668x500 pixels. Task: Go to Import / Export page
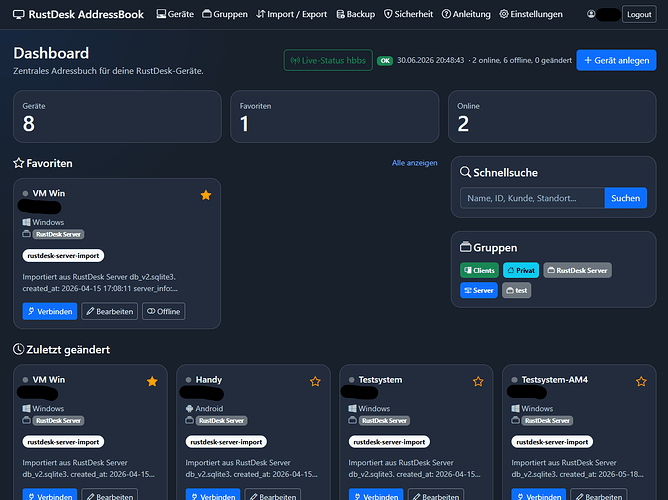coord(291,14)
